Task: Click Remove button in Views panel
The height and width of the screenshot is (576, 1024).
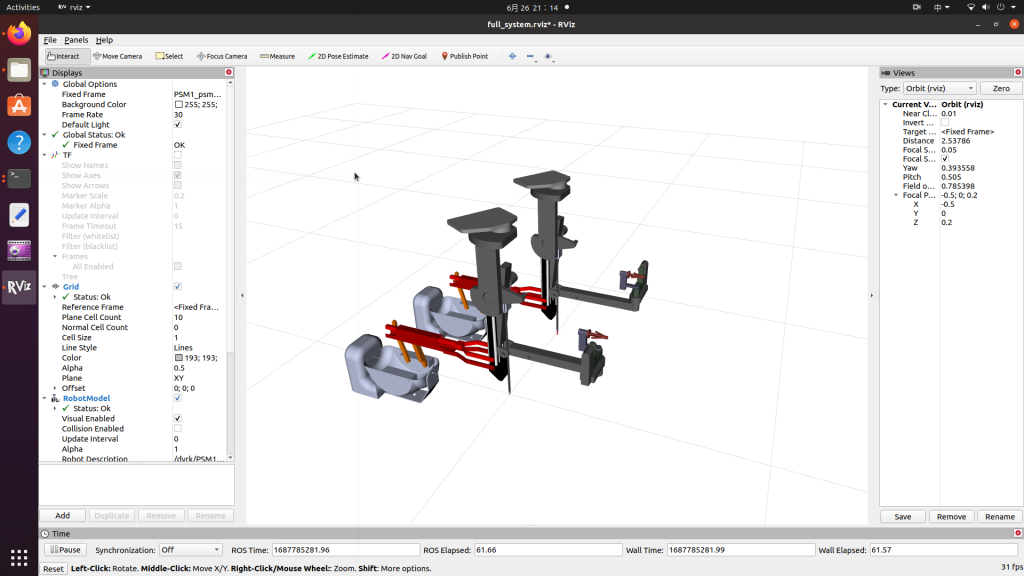Action: (951, 517)
